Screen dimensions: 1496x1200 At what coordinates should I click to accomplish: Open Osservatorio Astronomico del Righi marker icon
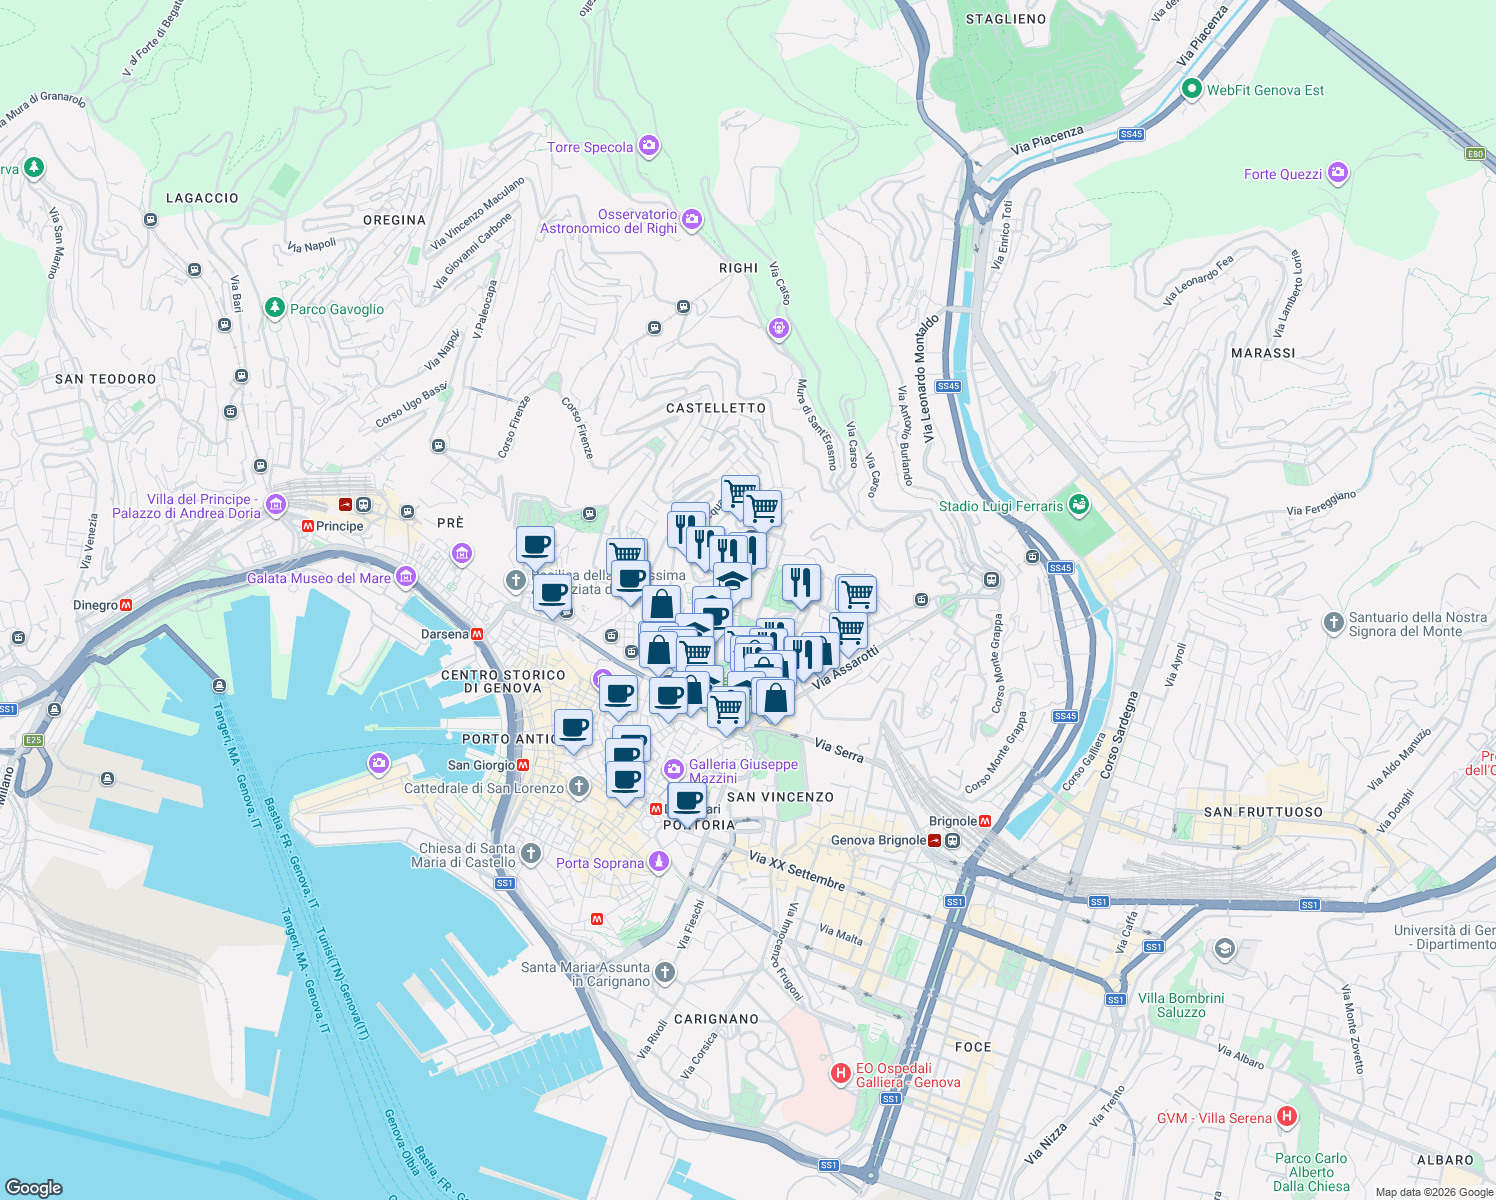692,219
